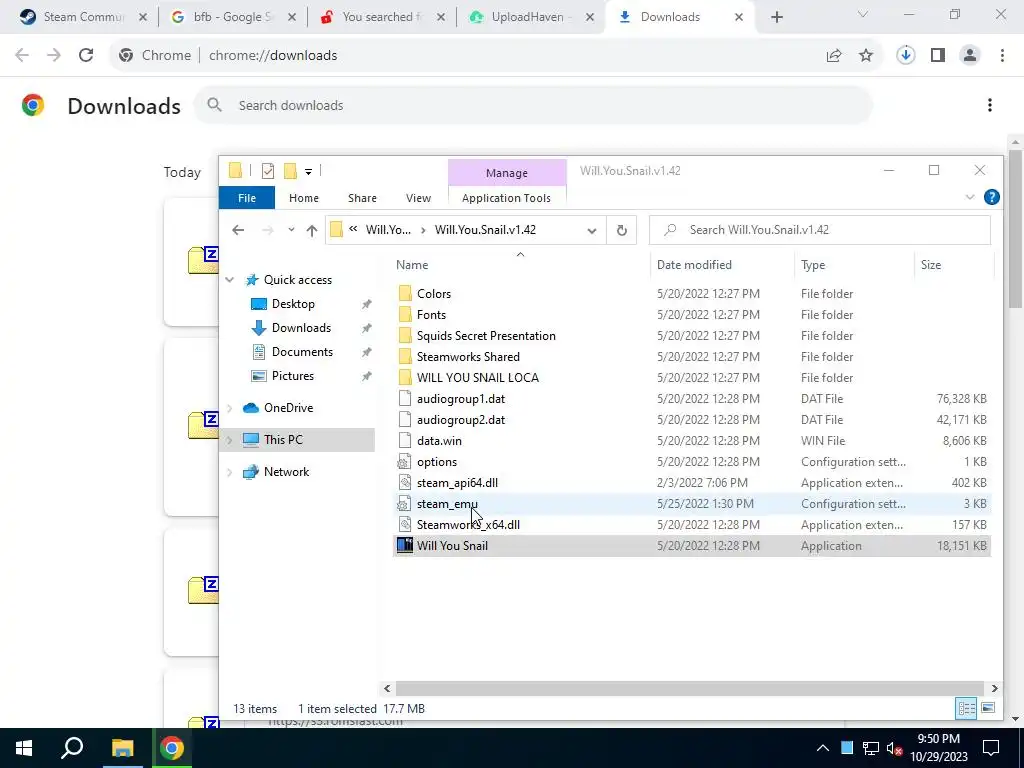Open Chrome profile avatar

970,56
